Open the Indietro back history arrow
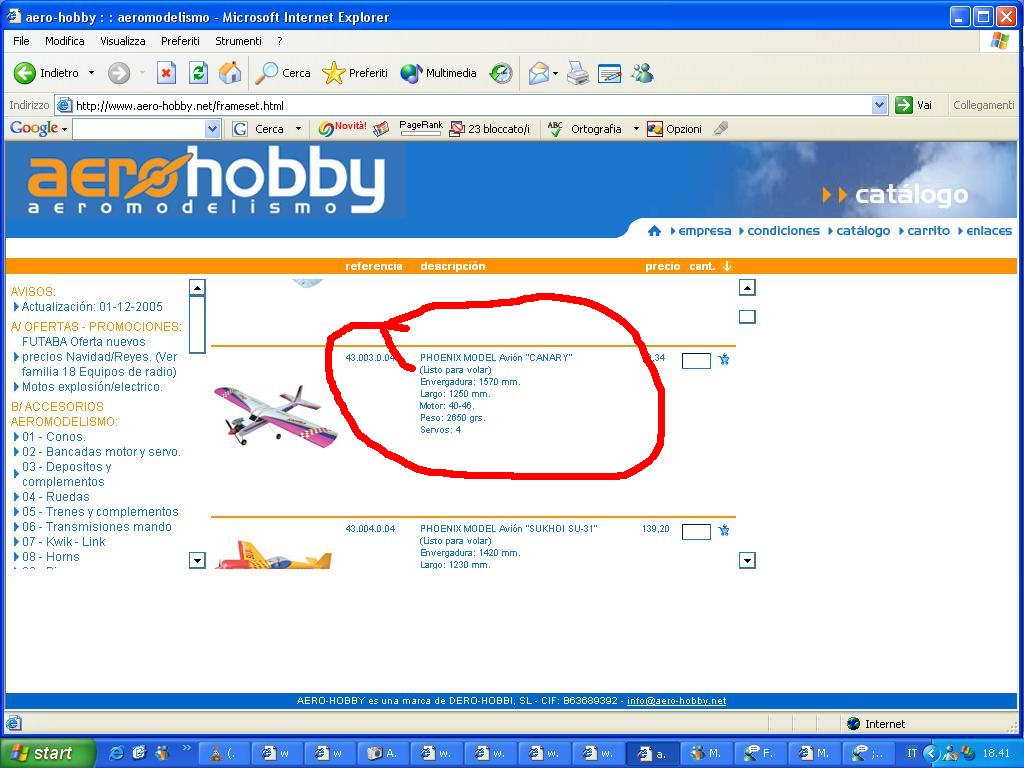The width and height of the screenshot is (1024, 768). 91,73
